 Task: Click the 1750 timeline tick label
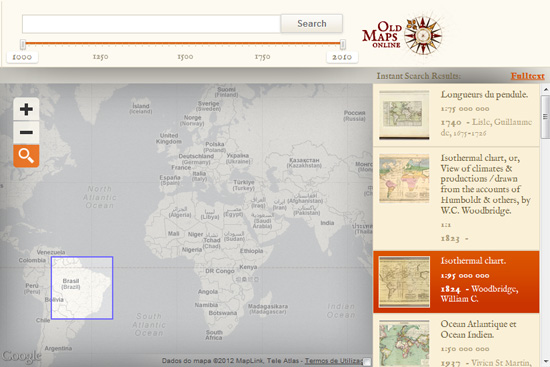click(262, 56)
